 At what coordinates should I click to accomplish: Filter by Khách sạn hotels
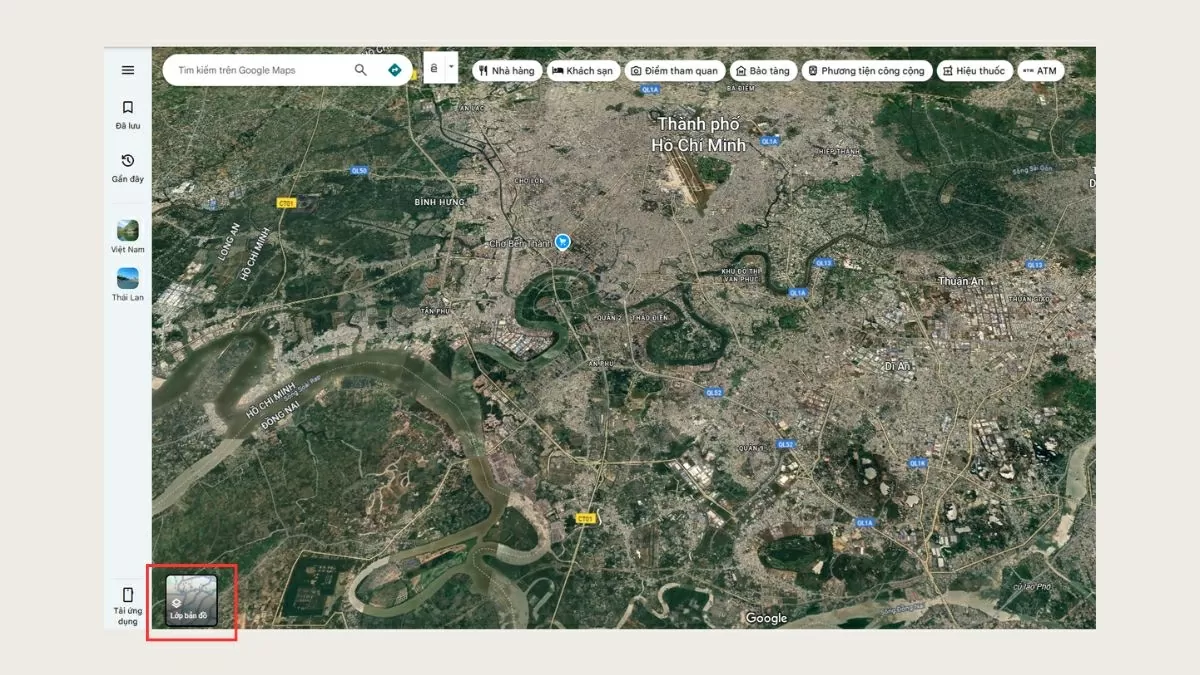pos(582,71)
